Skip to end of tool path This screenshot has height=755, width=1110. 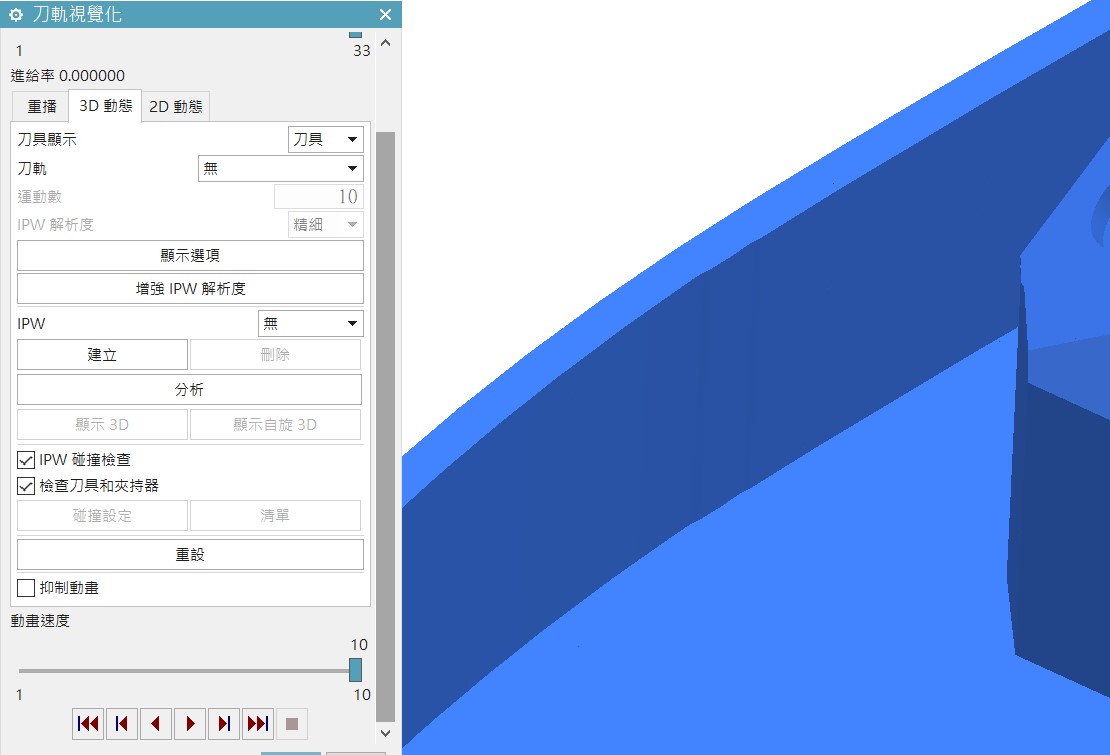click(258, 723)
